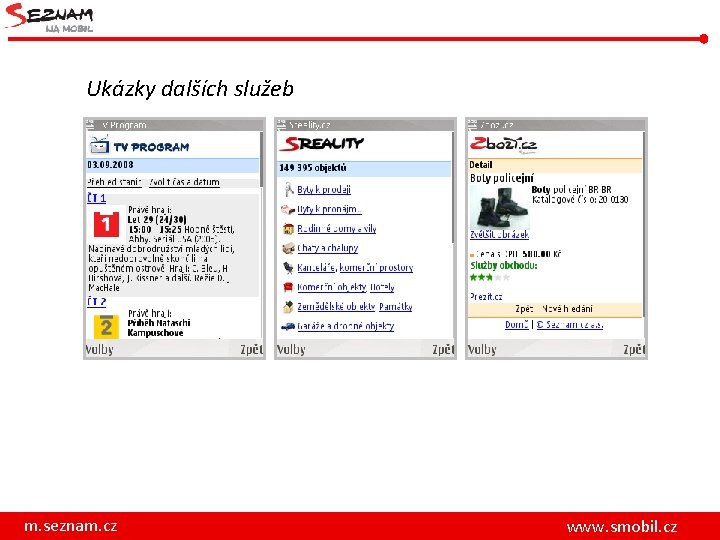Screen dimensions: 720x540
Task: Click the icon beside Byty k pronájmu
Action: click(x=288, y=209)
